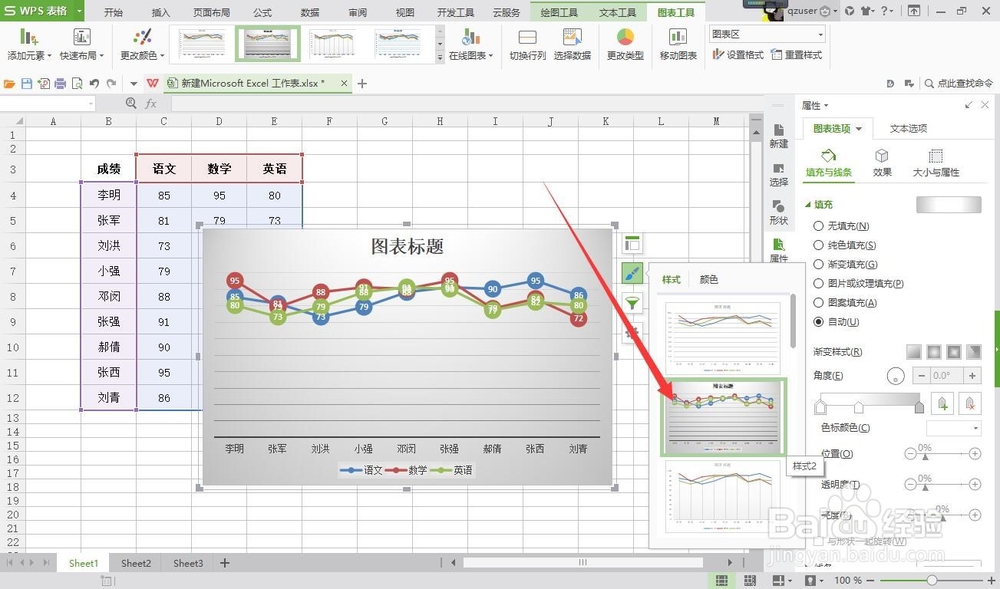This screenshot has height=589, width=1000.
Task: Click the chart style brush button
Action: pyautogui.click(x=632, y=273)
